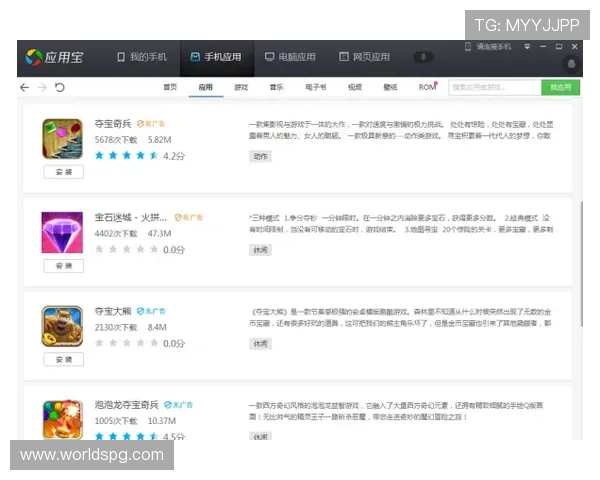Click the 夺宝大熊 description text
The image size is (600, 480).
(400, 318)
